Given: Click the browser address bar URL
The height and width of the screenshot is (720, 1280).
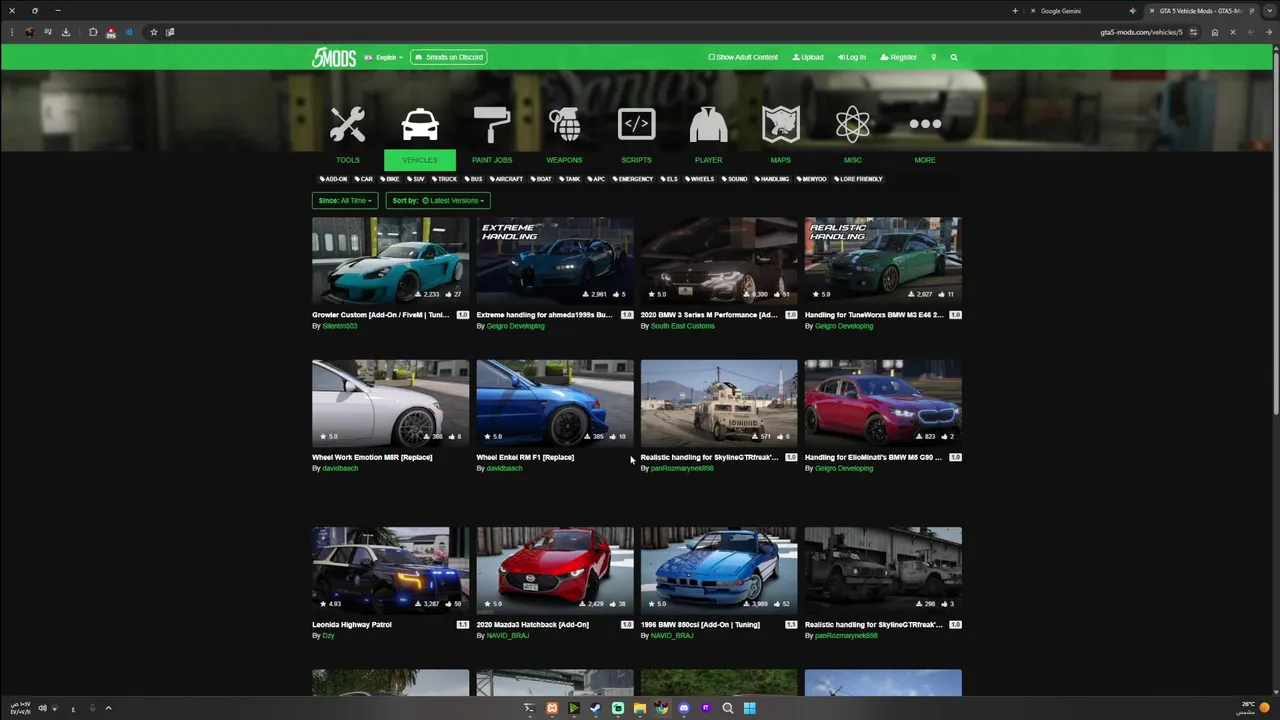Looking at the screenshot, I should pyautogui.click(x=1141, y=32).
